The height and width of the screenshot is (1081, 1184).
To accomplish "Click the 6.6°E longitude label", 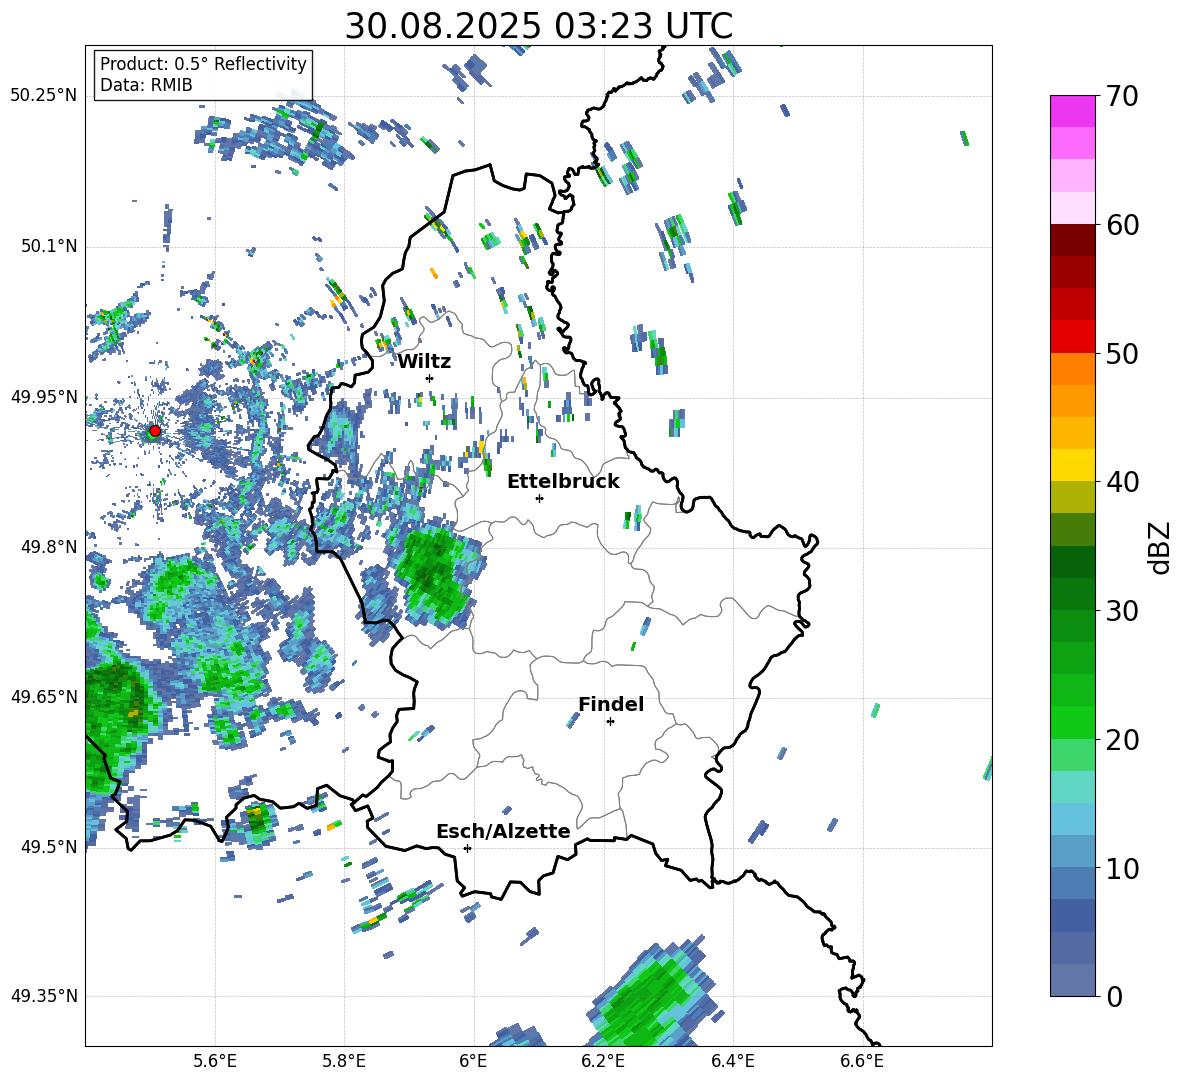I will [862, 1061].
